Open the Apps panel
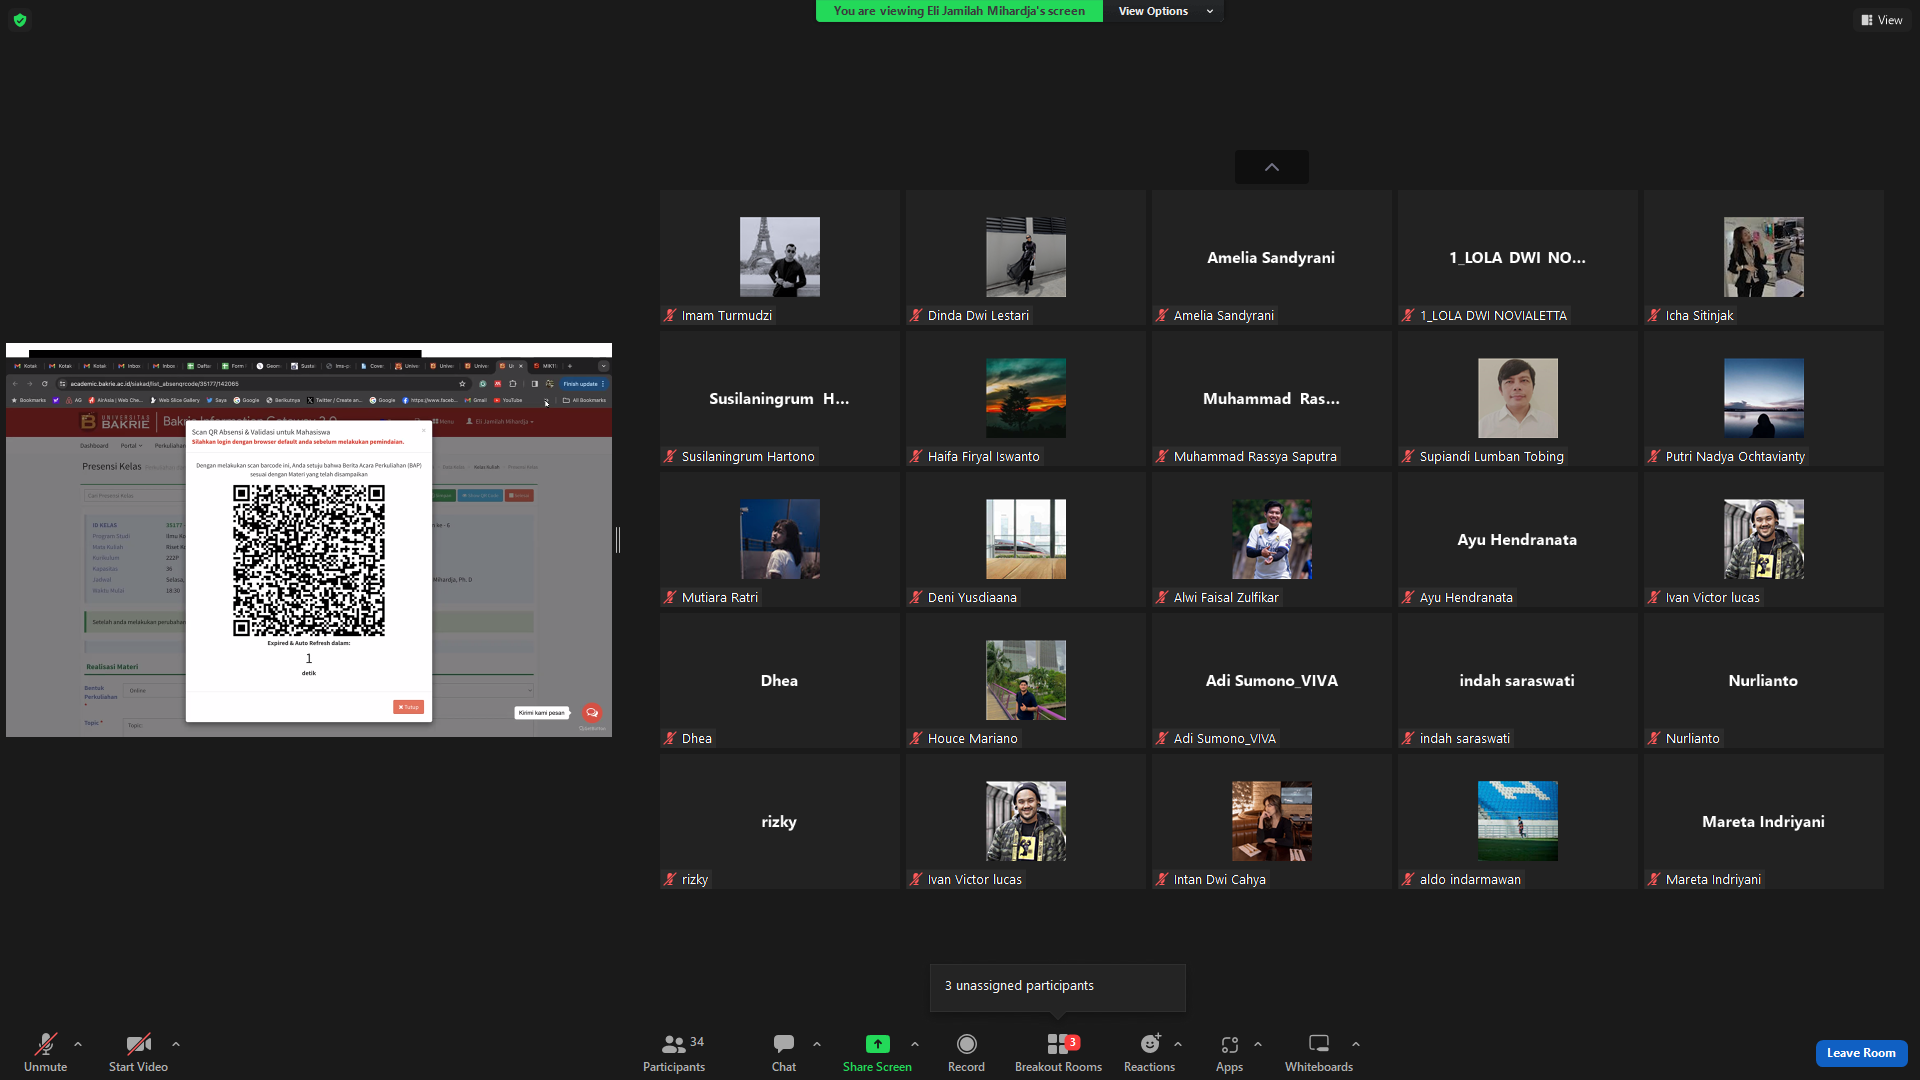This screenshot has height=1080, width=1920. point(1229,1052)
